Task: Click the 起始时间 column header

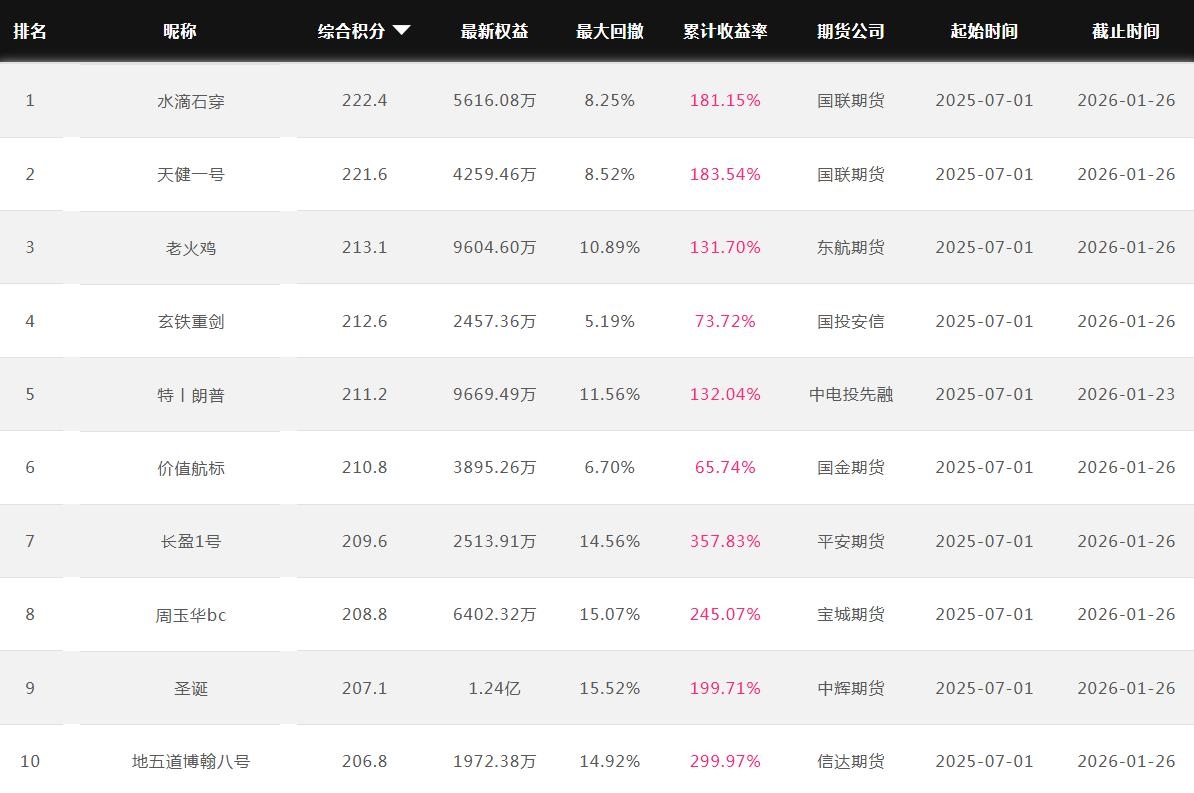Action: click(x=984, y=31)
